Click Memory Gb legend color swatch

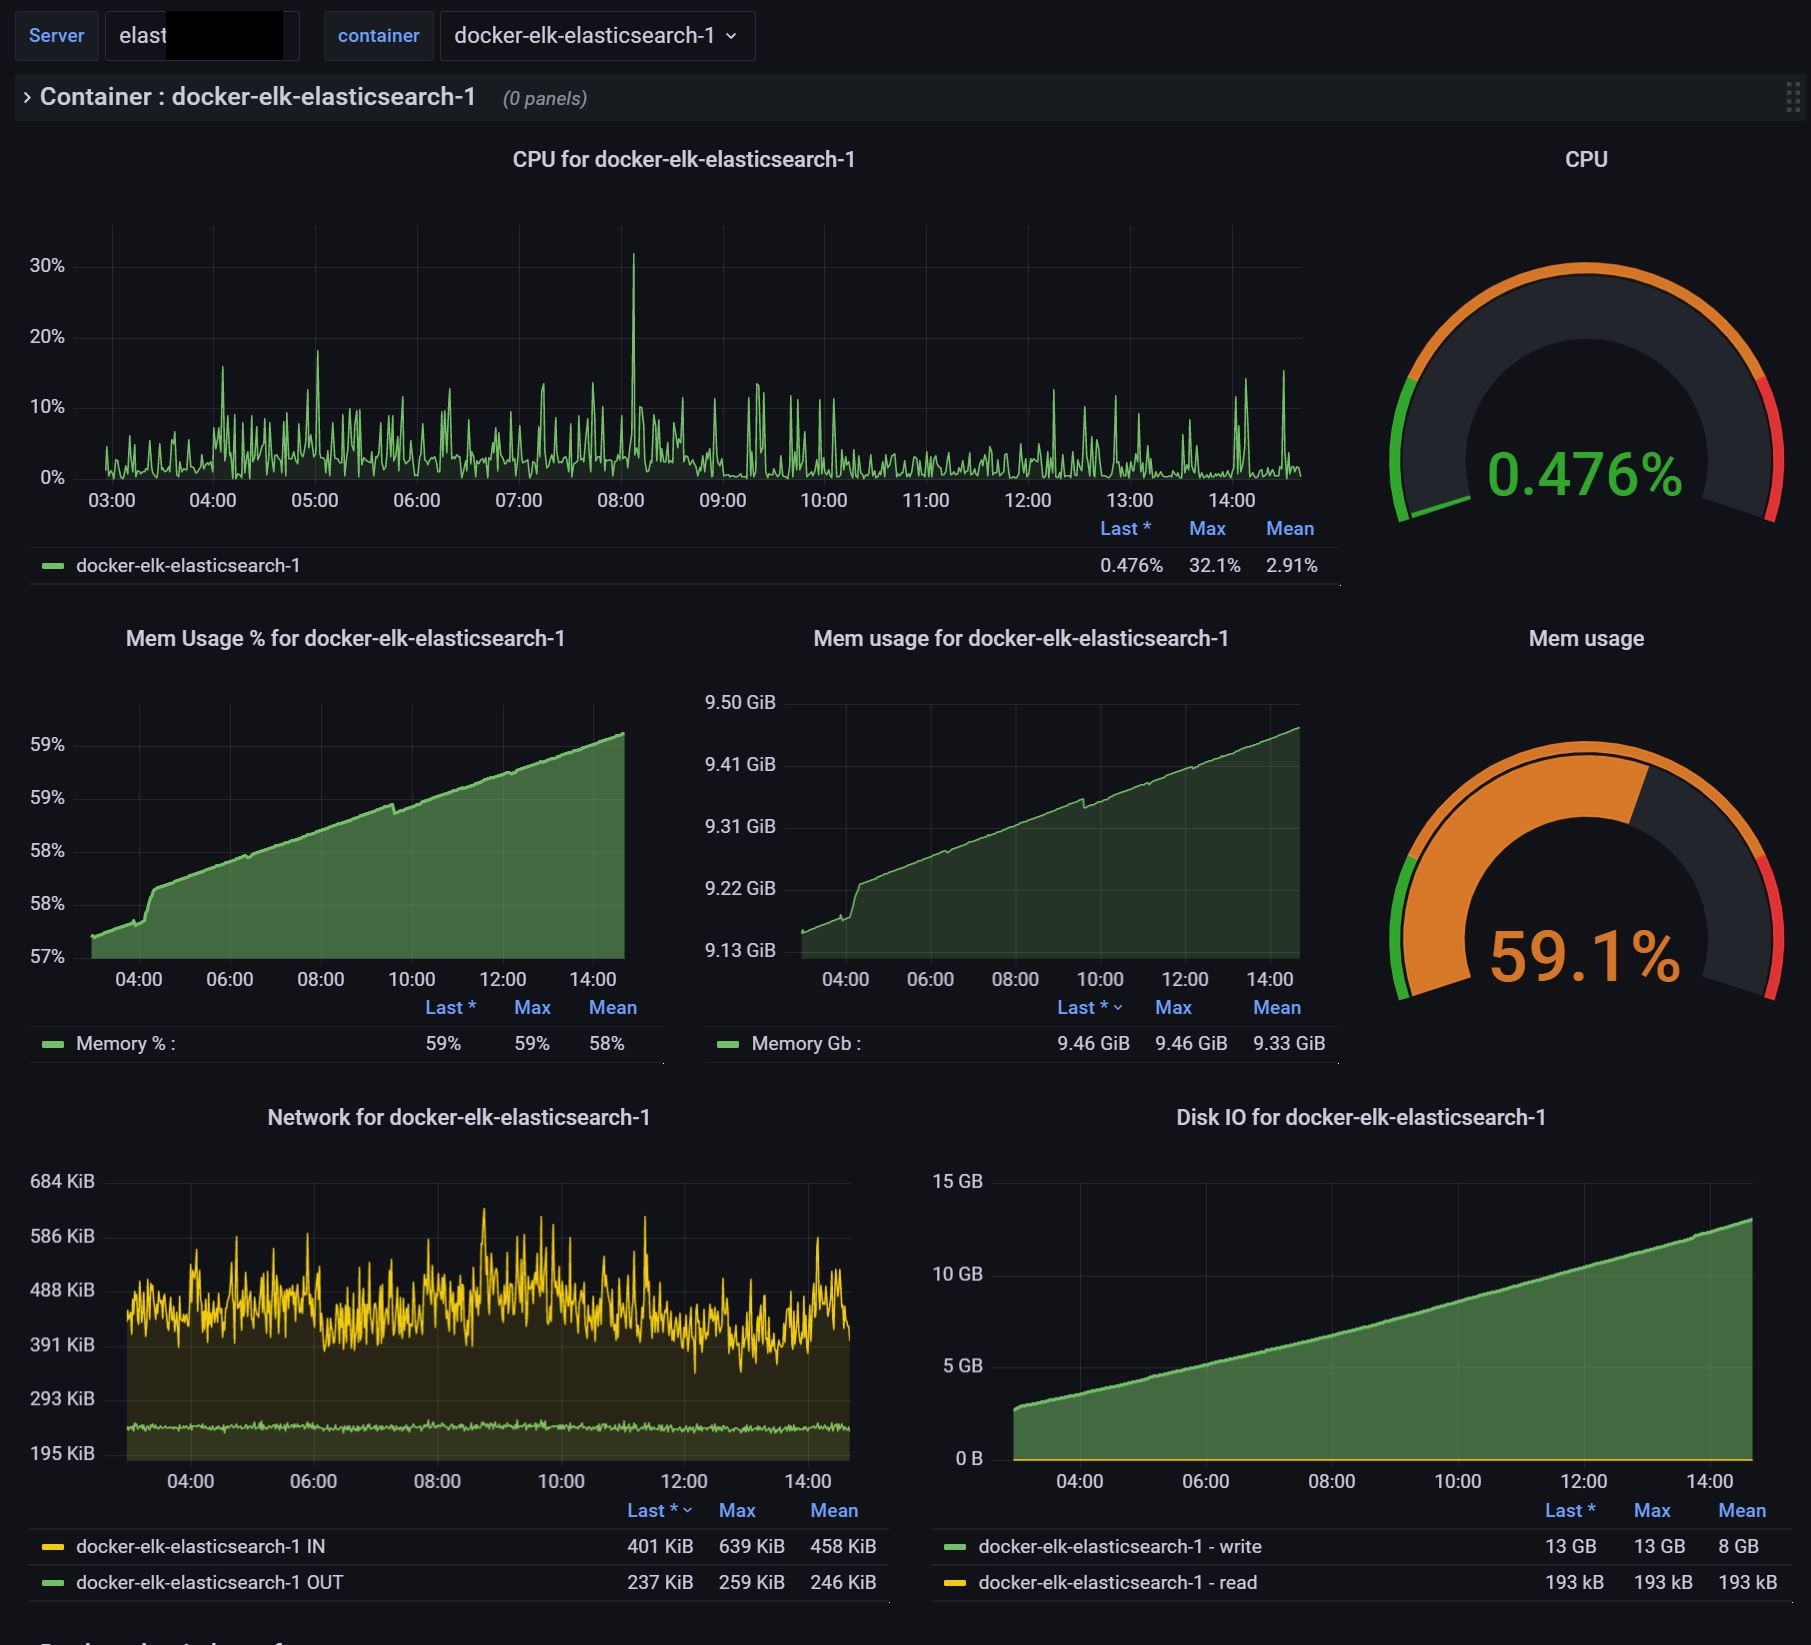click(728, 1044)
